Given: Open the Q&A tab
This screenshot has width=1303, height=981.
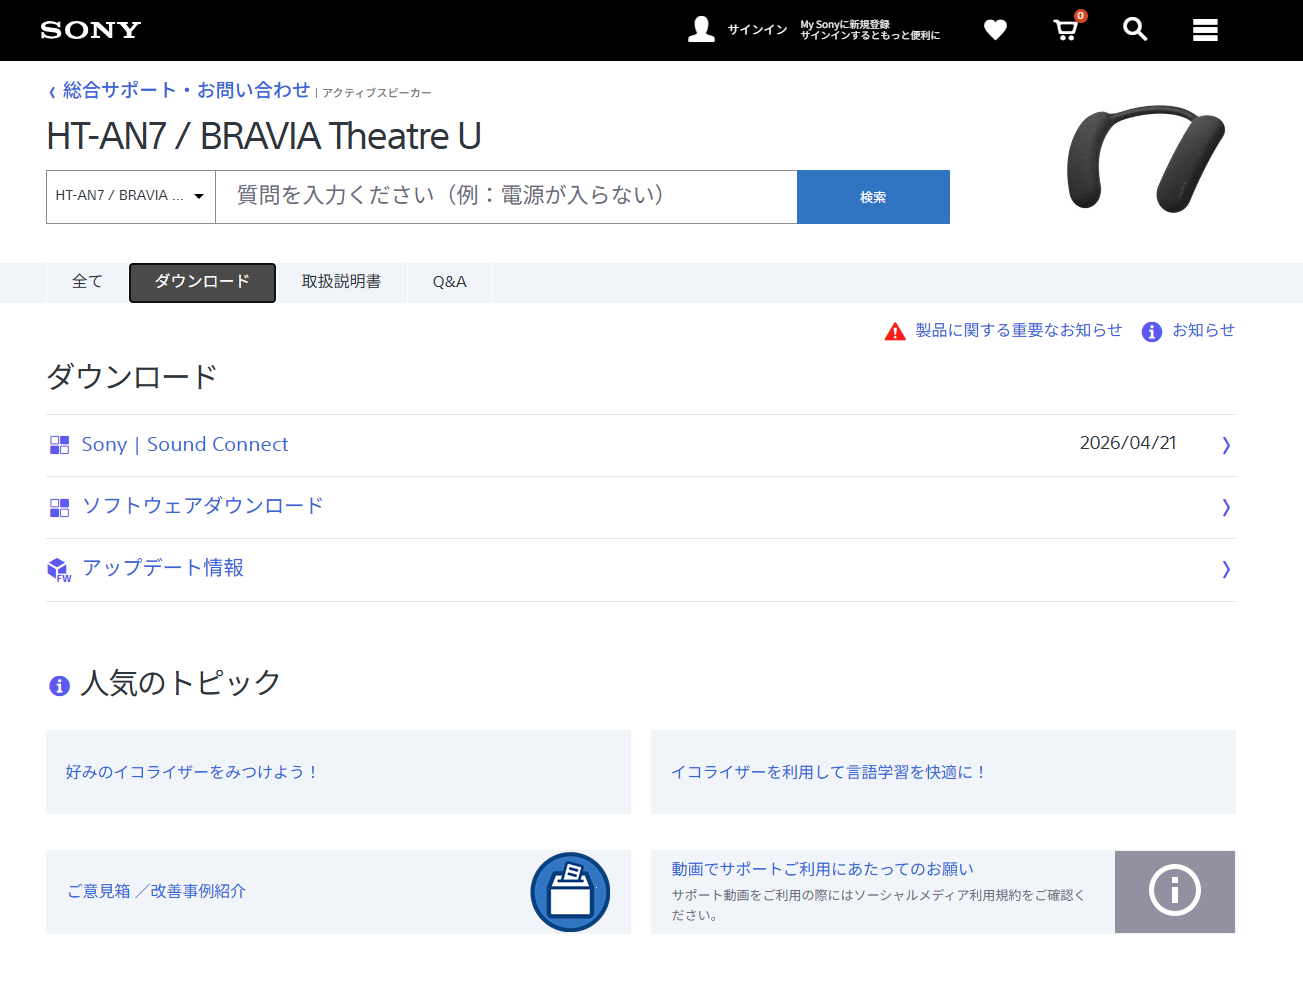Looking at the screenshot, I should tap(449, 282).
